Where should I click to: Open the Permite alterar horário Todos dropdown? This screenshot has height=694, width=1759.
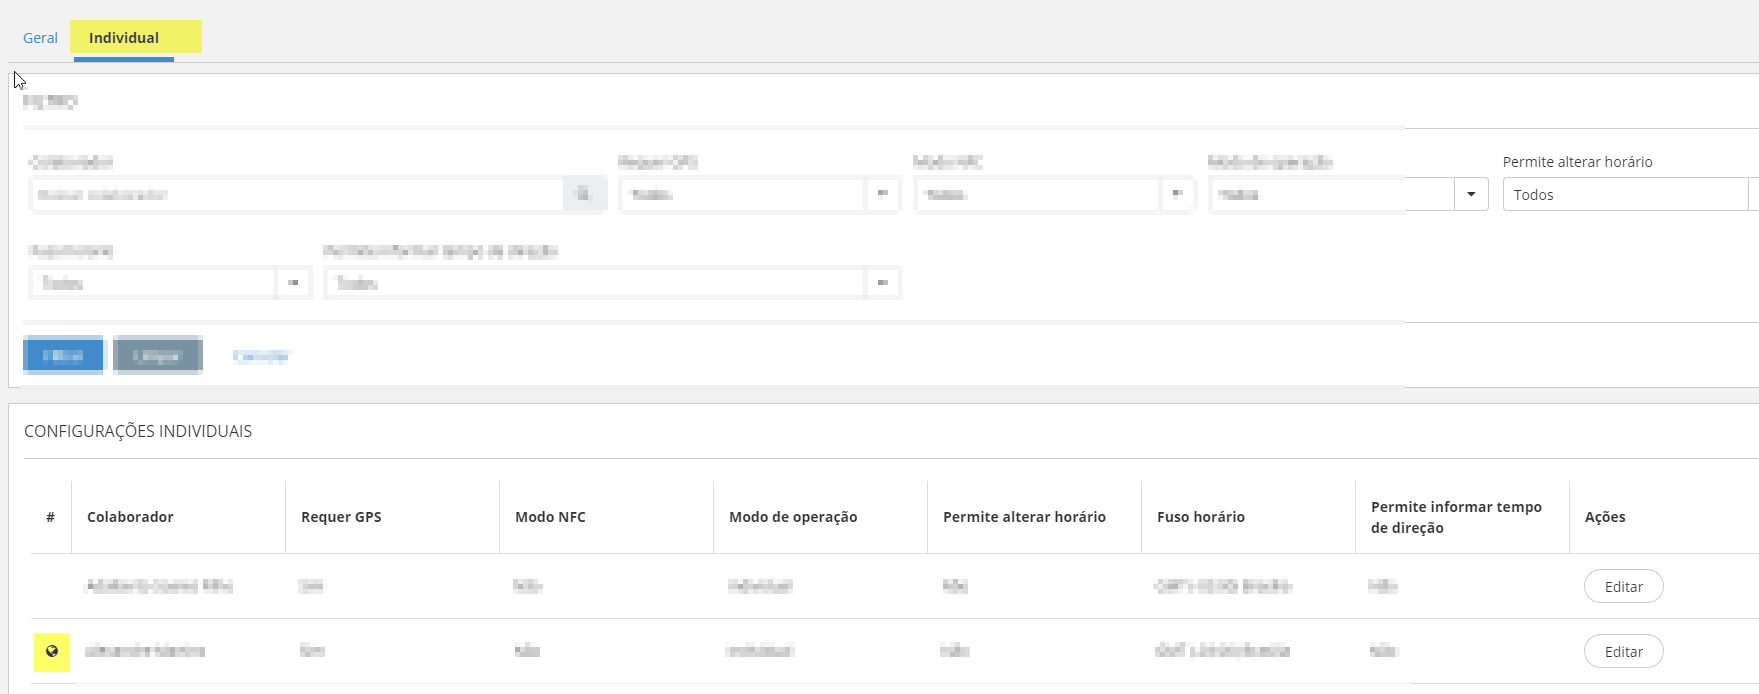pyautogui.click(x=1624, y=194)
